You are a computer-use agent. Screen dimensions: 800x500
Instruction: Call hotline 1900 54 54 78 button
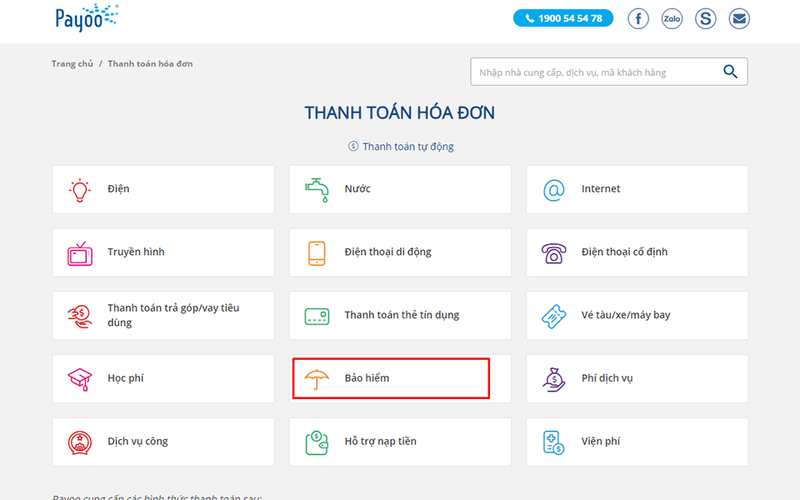(x=563, y=18)
